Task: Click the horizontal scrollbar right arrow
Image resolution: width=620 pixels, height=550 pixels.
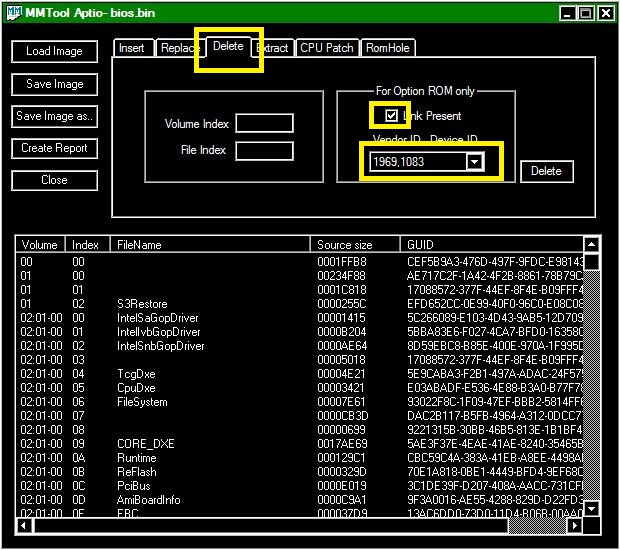Action: click(574, 525)
